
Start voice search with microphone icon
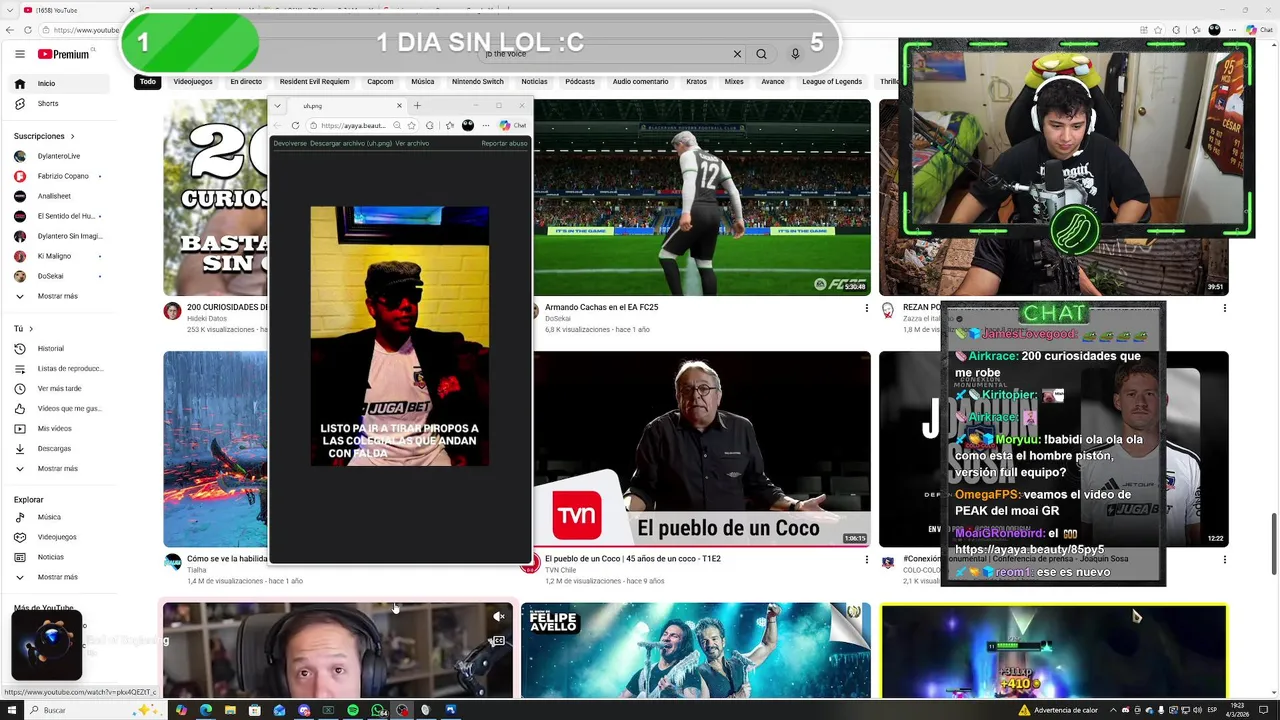(x=795, y=54)
